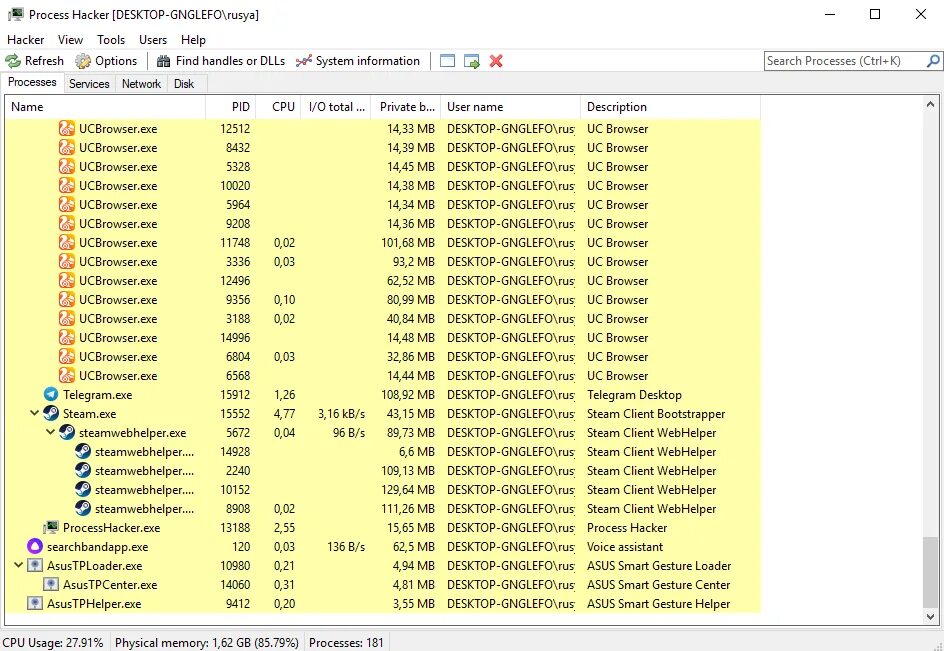Click the searchbandapp.exe purple icon
This screenshot has height=651, width=944.
pyautogui.click(x=35, y=546)
